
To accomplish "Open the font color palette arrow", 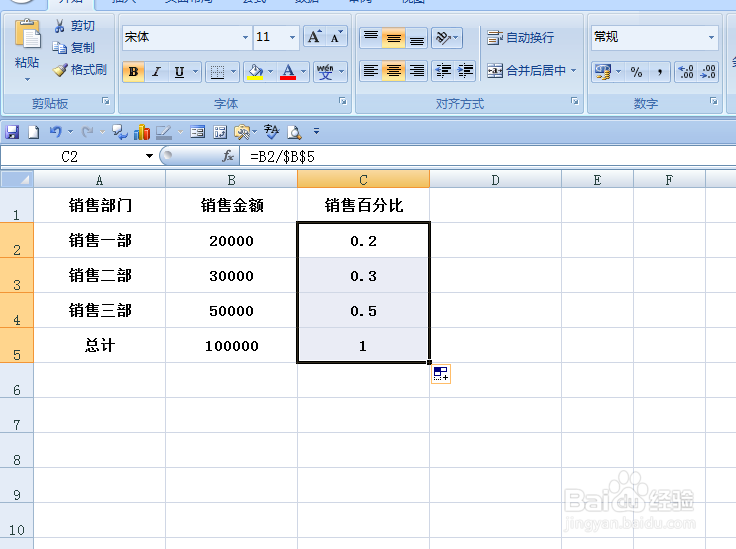I will (x=304, y=72).
